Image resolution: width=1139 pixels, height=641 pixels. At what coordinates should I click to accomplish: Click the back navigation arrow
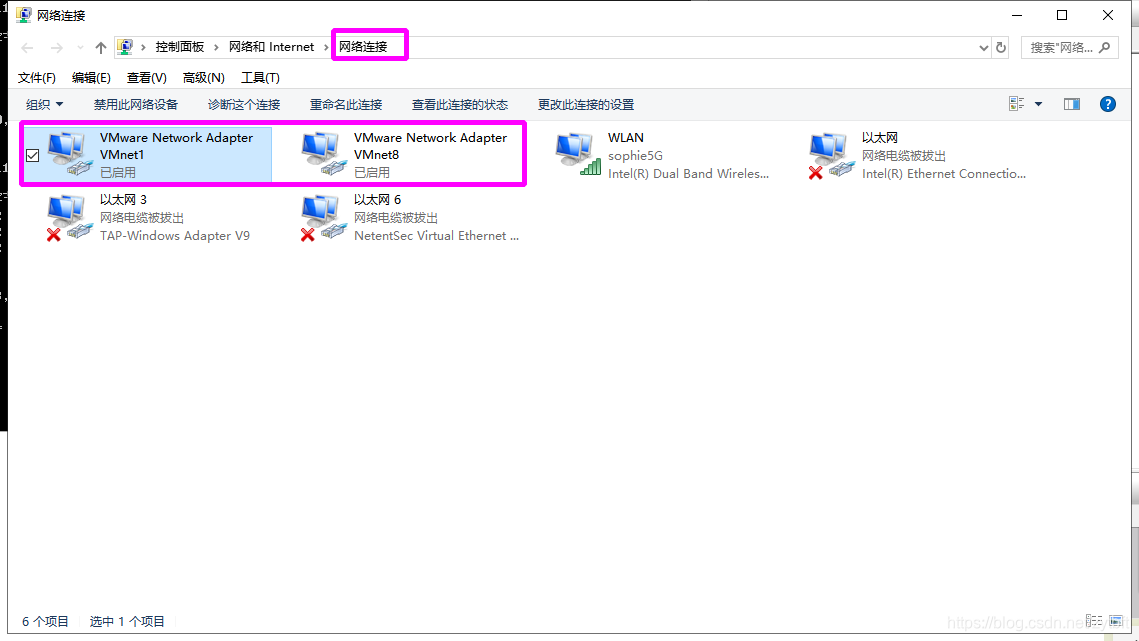coord(28,48)
